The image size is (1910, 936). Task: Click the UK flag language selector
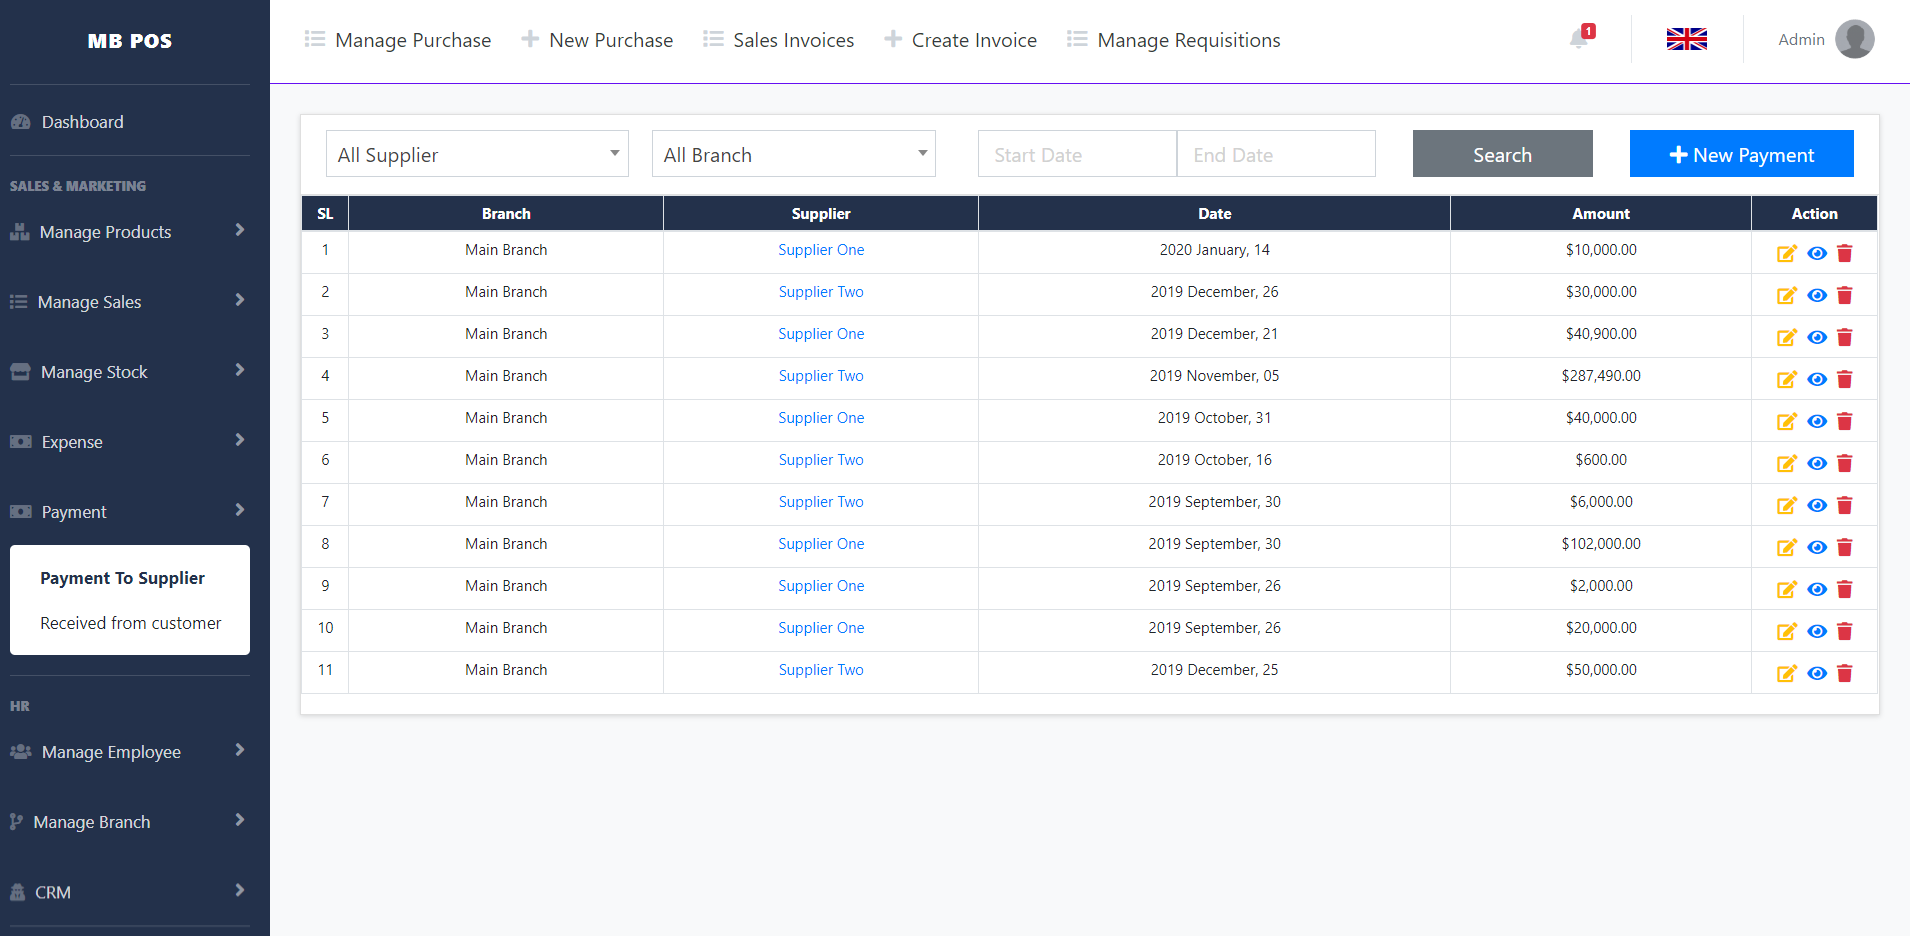tap(1686, 39)
